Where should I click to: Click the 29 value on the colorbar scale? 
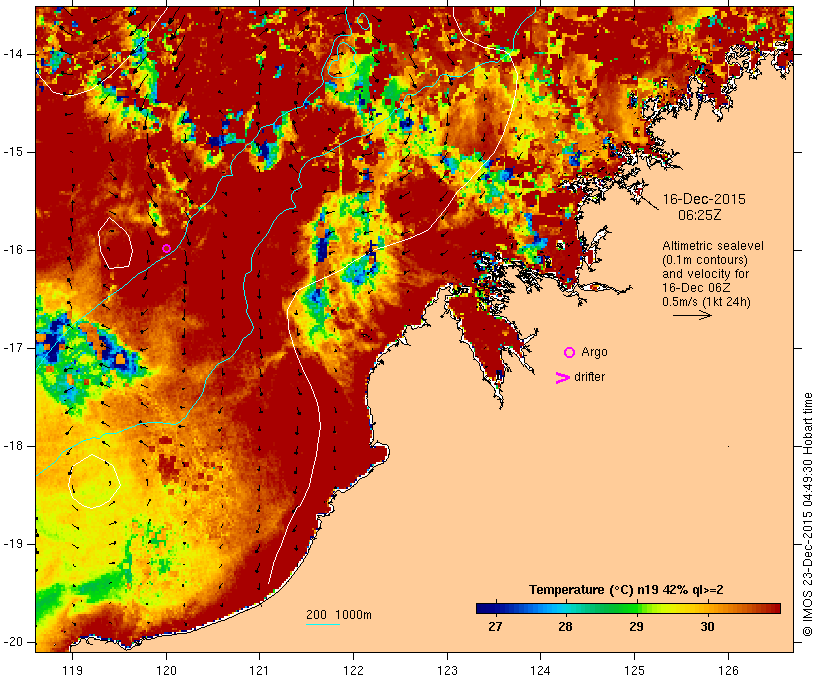coord(636,626)
